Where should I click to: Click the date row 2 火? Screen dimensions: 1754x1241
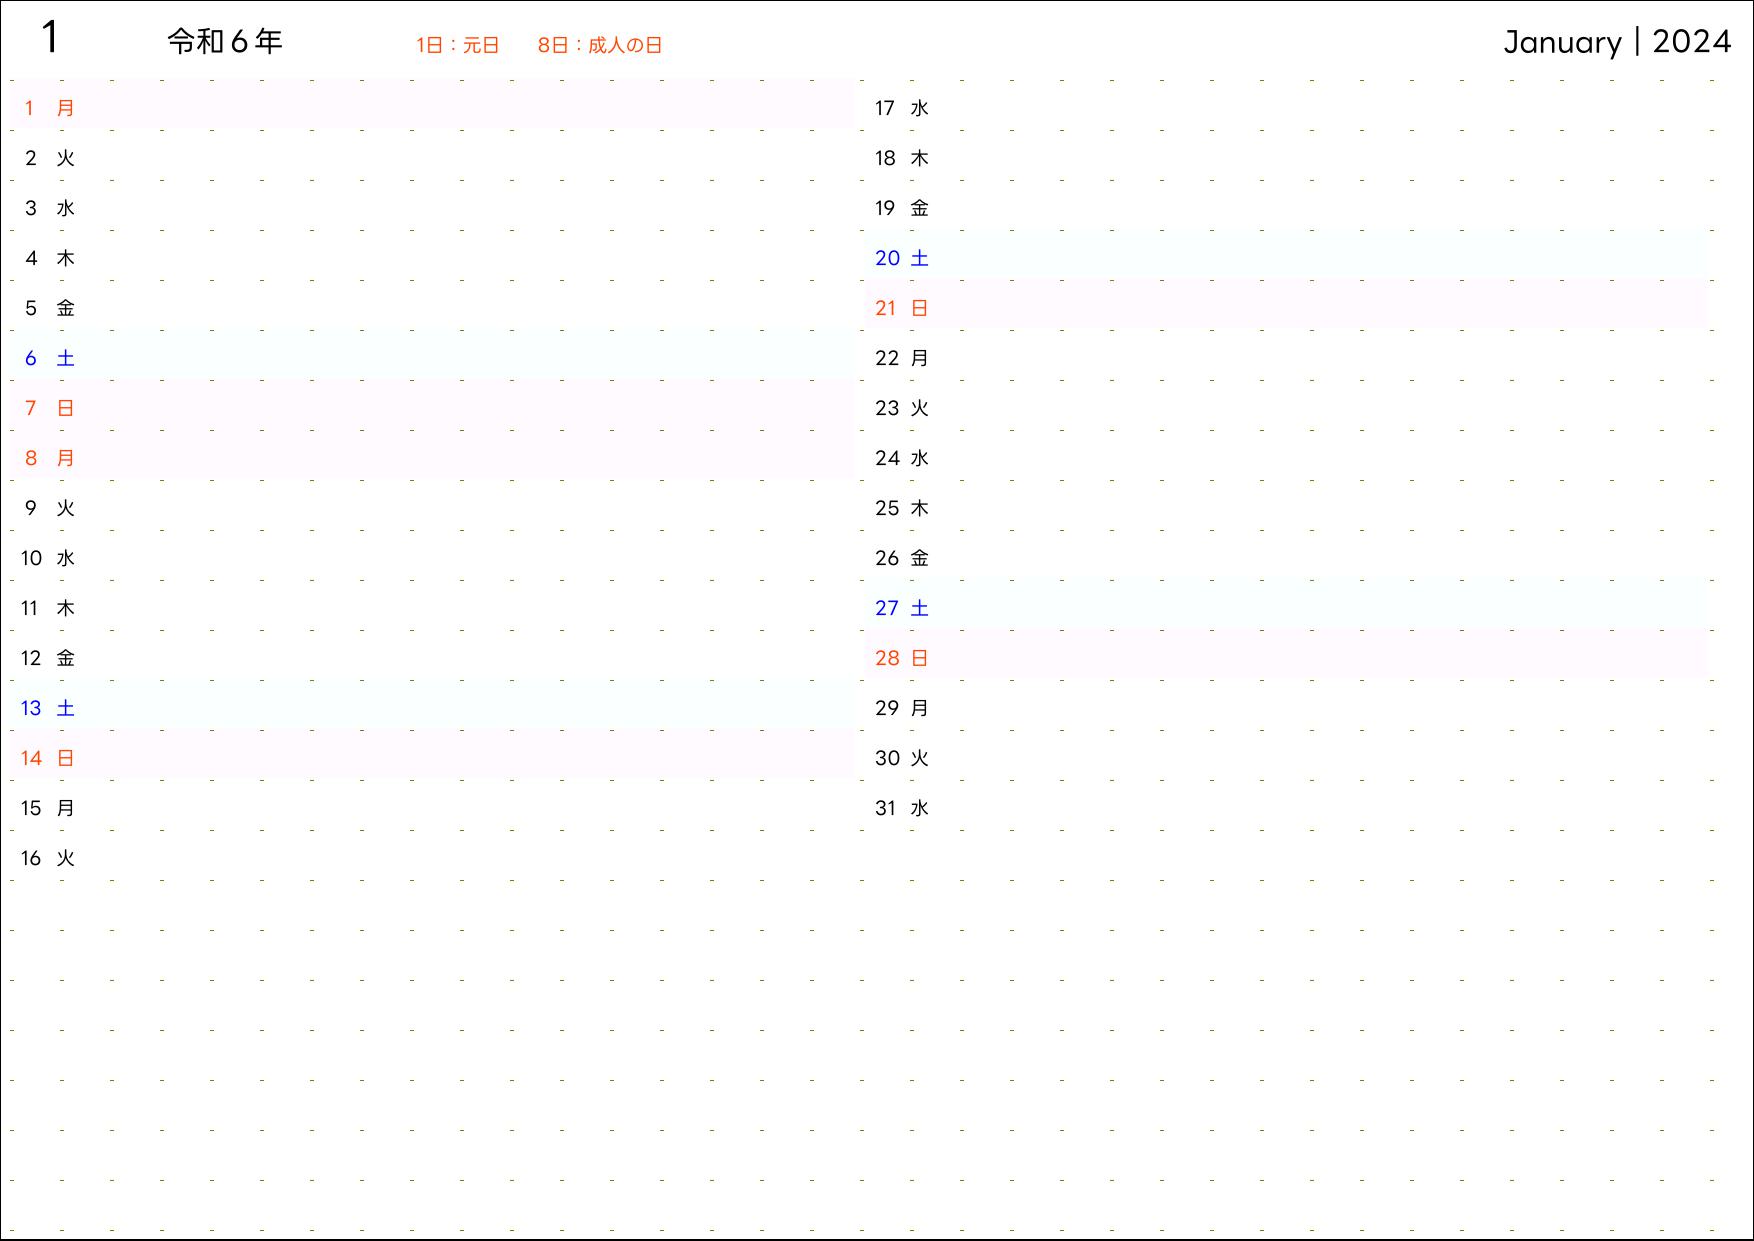click(x=433, y=155)
